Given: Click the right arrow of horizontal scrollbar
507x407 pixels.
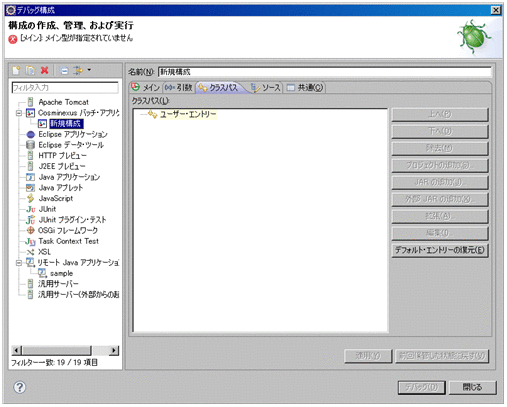Looking at the screenshot, I should pyautogui.click(x=114, y=350).
